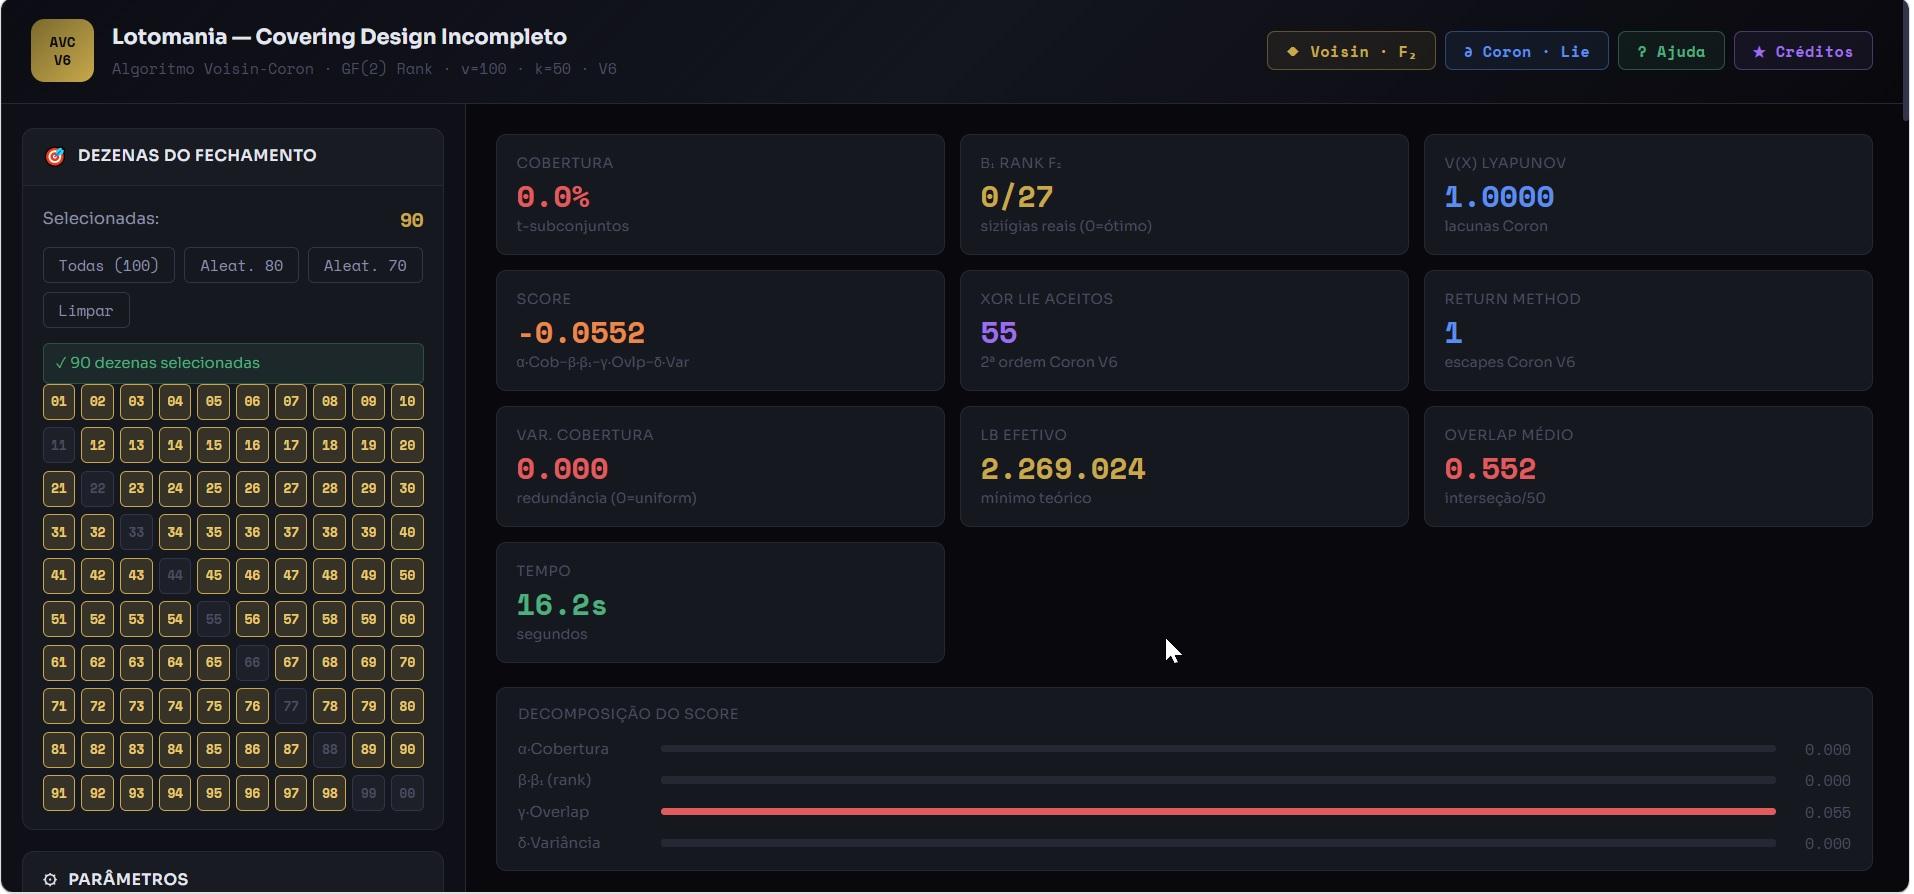Viewport: 1914px width, 894px height.
Task: Click the Cobertura 0.0% stat card
Action: (x=720, y=195)
